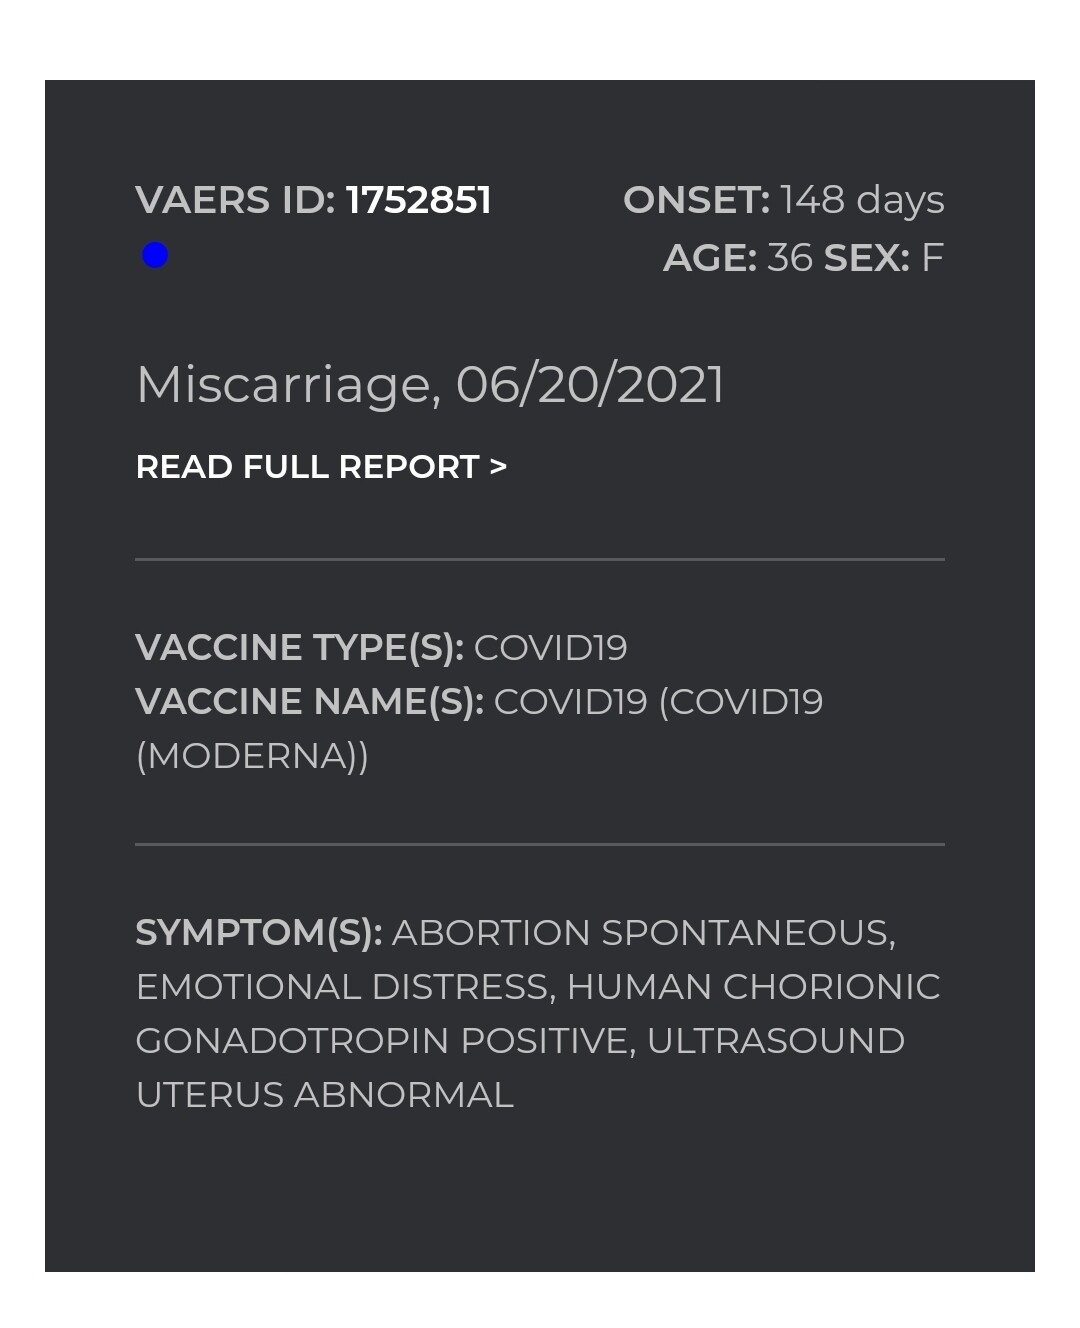The height and width of the screenshot is (1328, 1080).
Task: Click the VACCINE TYPE(S) label
Action: (299, 648)
